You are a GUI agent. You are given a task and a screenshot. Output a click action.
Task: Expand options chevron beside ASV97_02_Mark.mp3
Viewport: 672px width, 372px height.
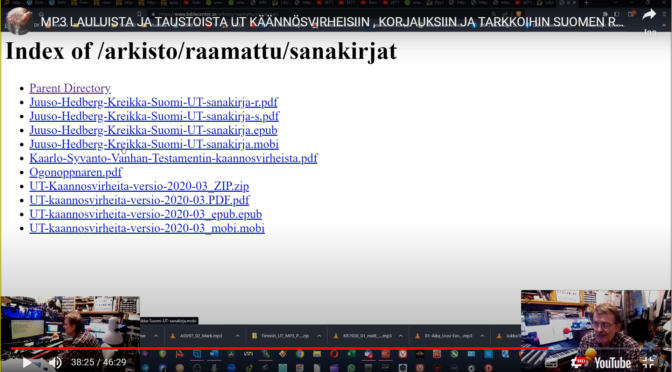(x=237, y=336)
